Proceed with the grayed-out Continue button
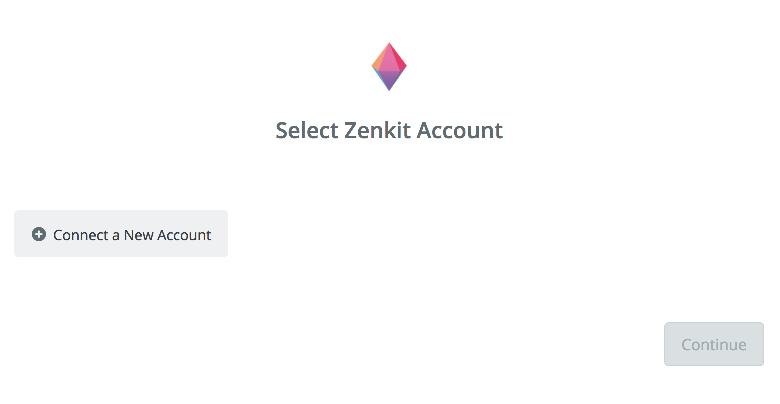780x404 pixels. pos(714,344)
